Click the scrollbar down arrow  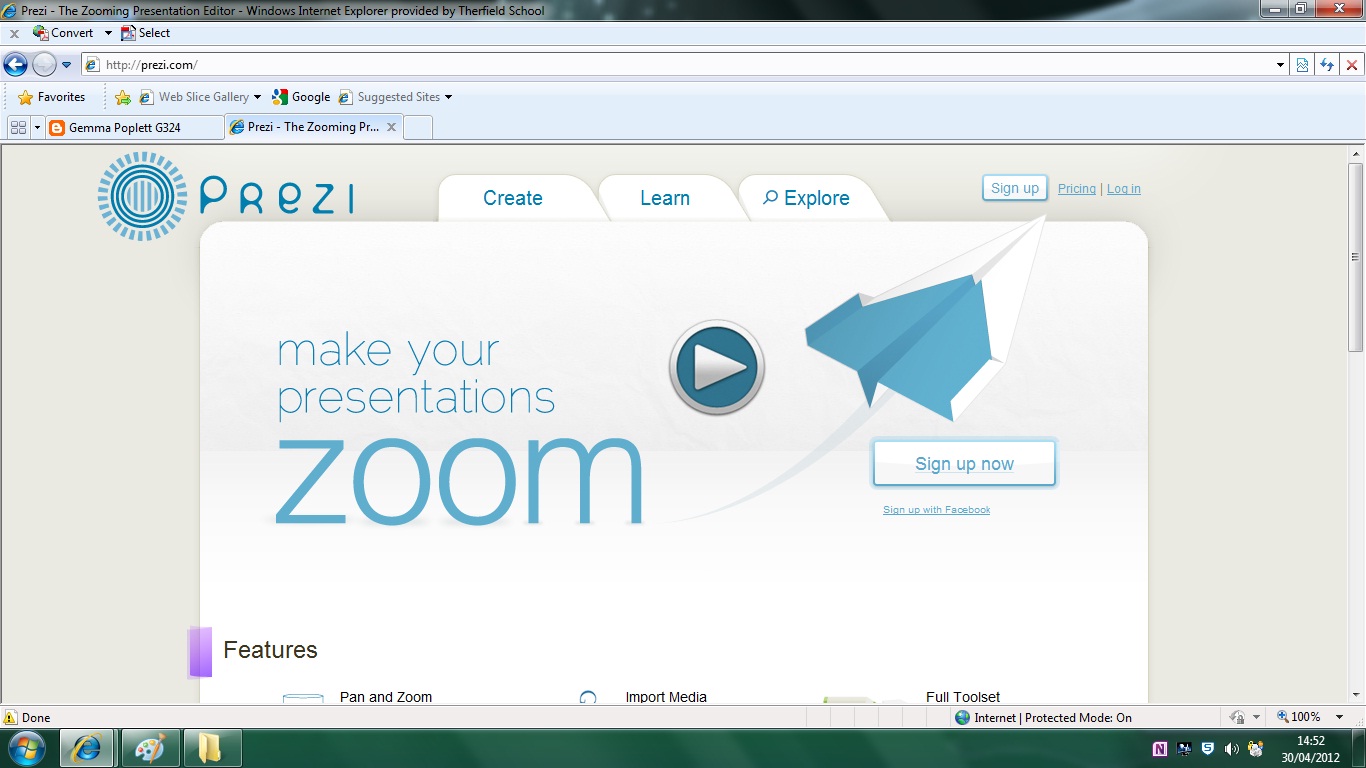click(1355, 694)
